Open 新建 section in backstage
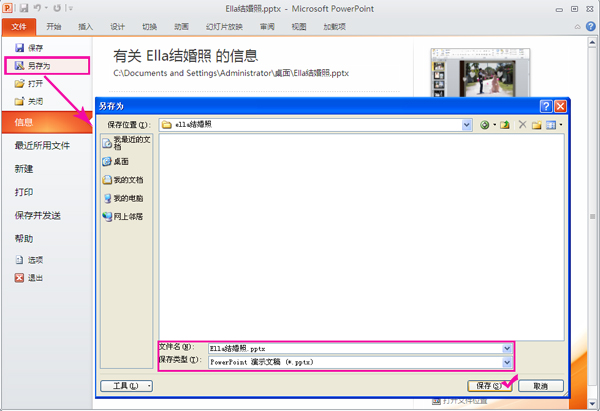The image size is (600, 411). (24, 169)
